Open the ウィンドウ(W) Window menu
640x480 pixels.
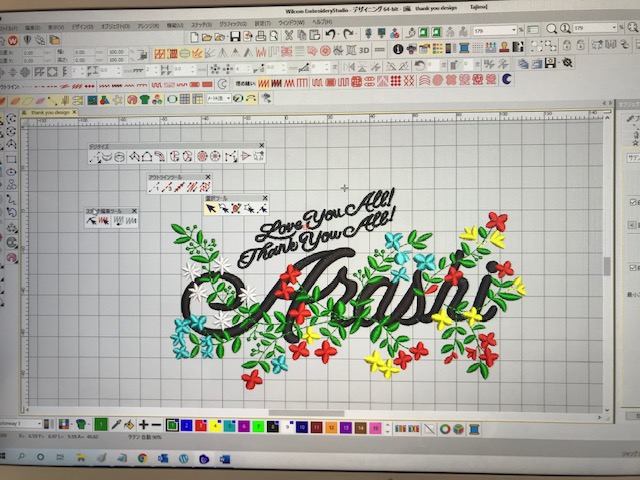(x=291, y=23)
